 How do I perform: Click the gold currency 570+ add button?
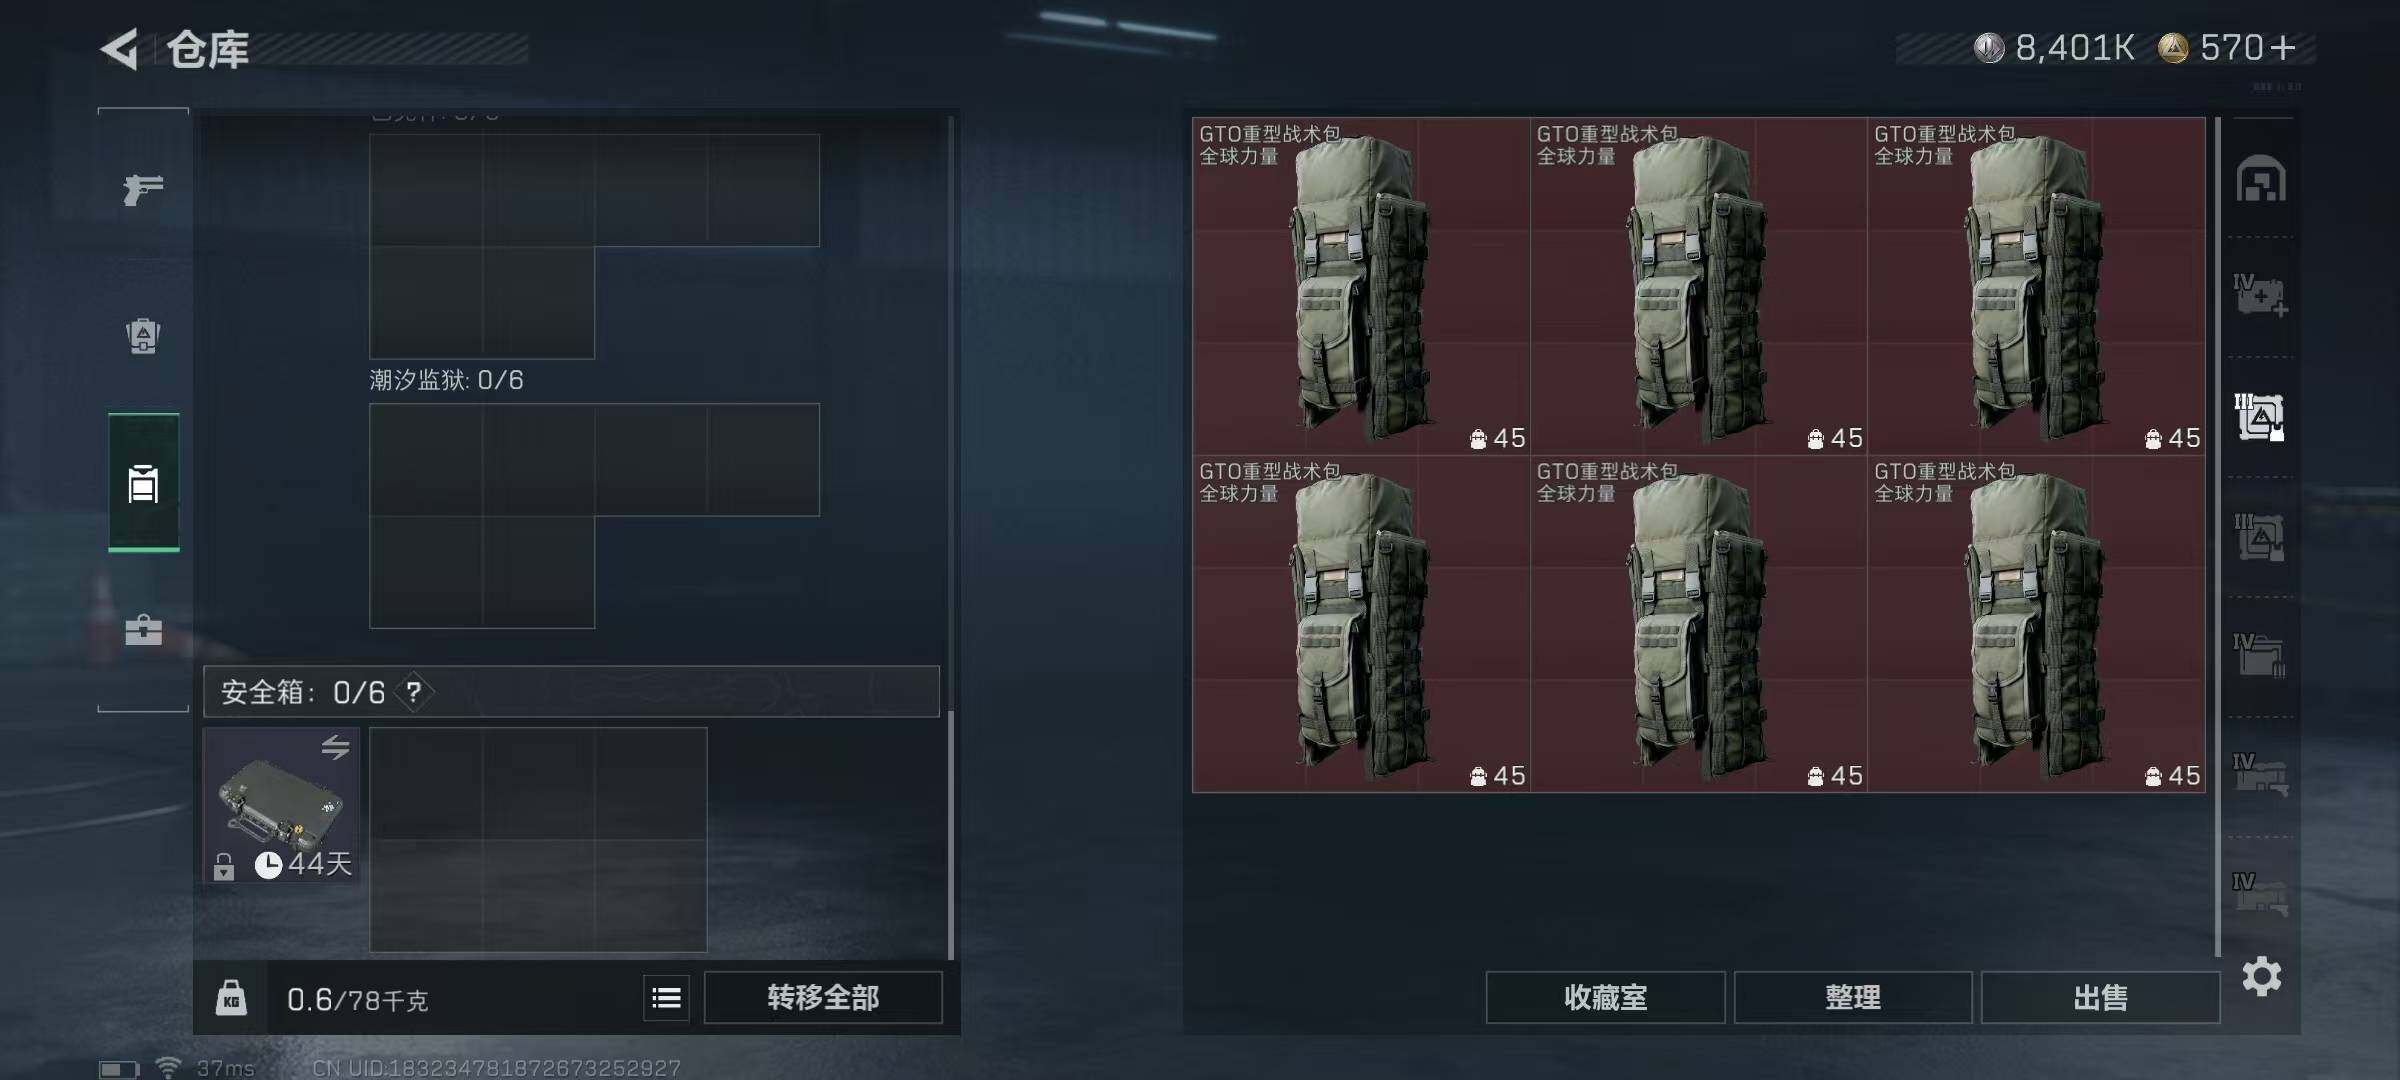coord(2283,47)
